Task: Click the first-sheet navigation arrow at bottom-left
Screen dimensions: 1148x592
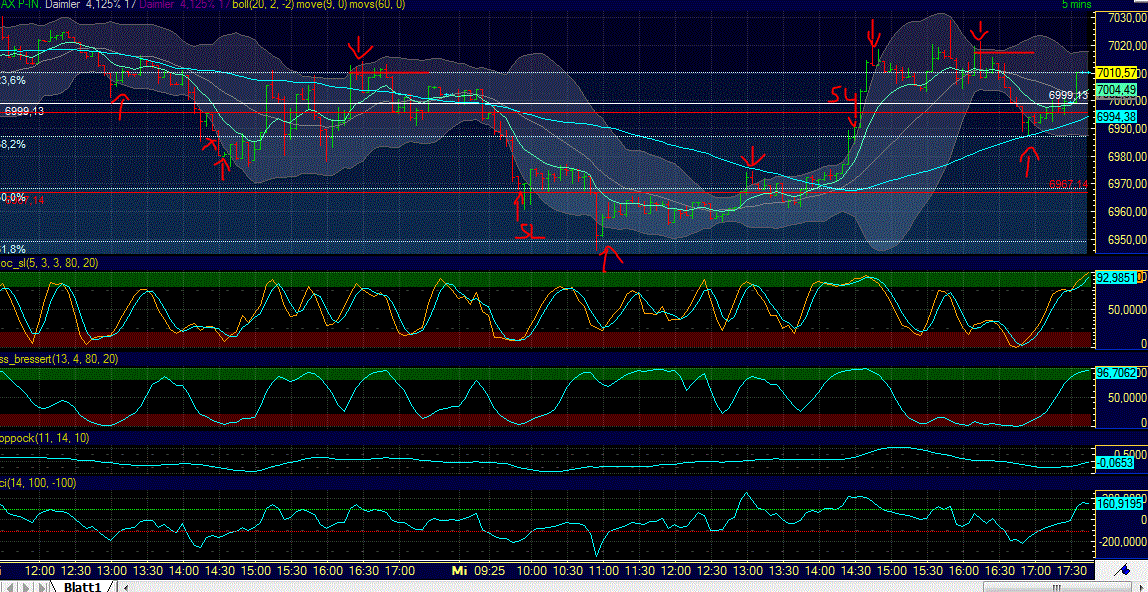Action: [6, 587]
